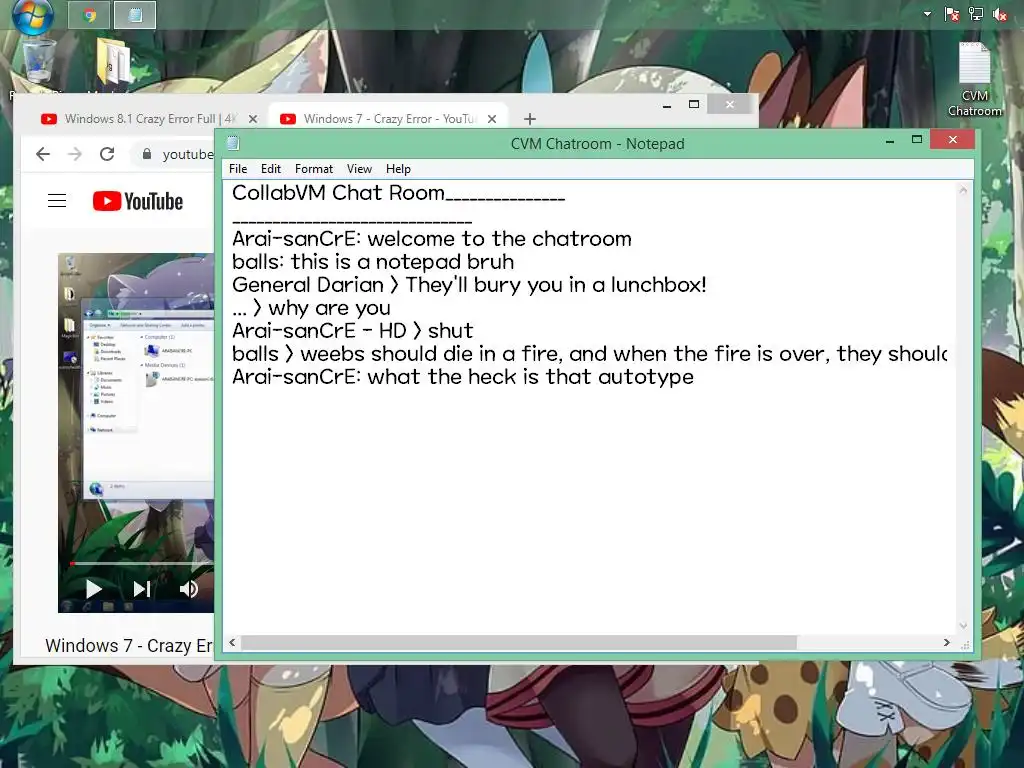Viewport: 1024px width, 768px height.
Task: Click Notepad vertical scroll up arrow
Action: 963,190
